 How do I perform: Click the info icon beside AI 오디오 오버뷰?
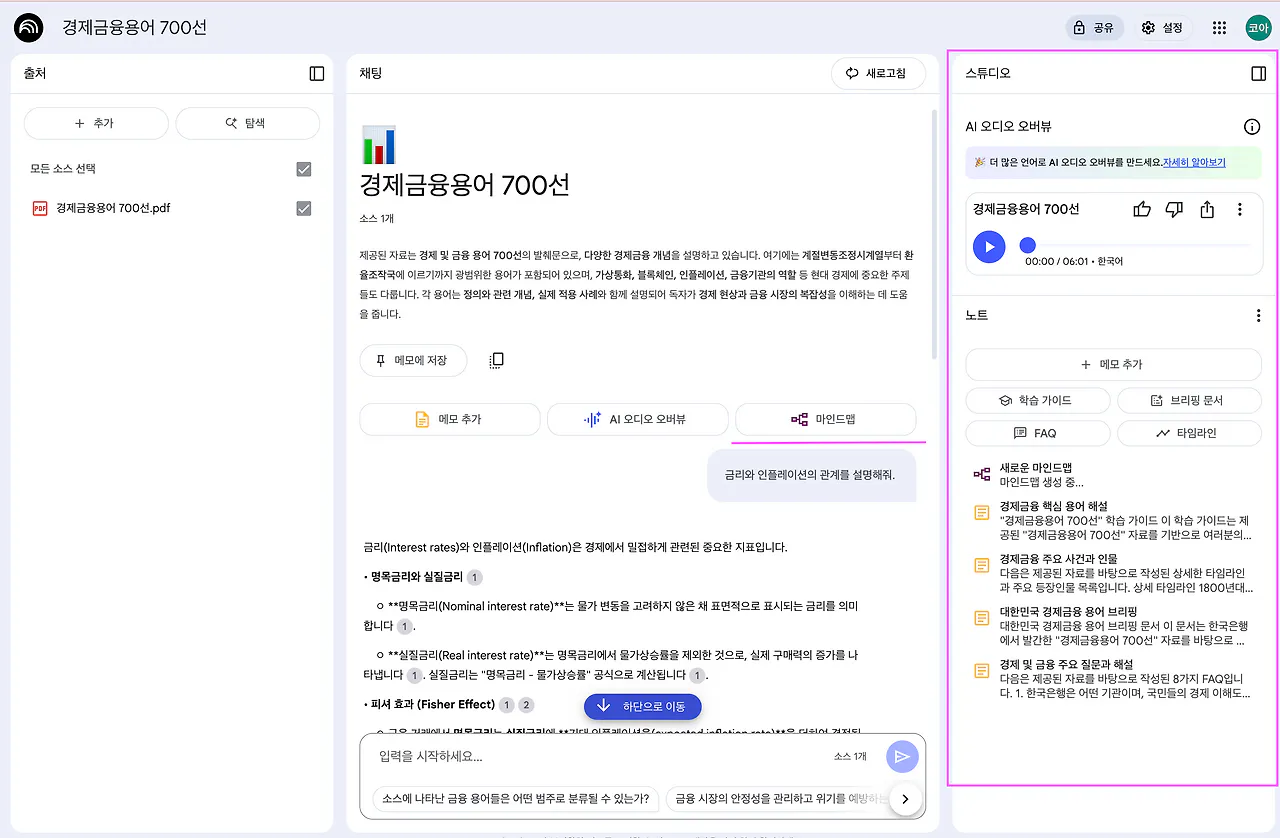point(1251,127)
